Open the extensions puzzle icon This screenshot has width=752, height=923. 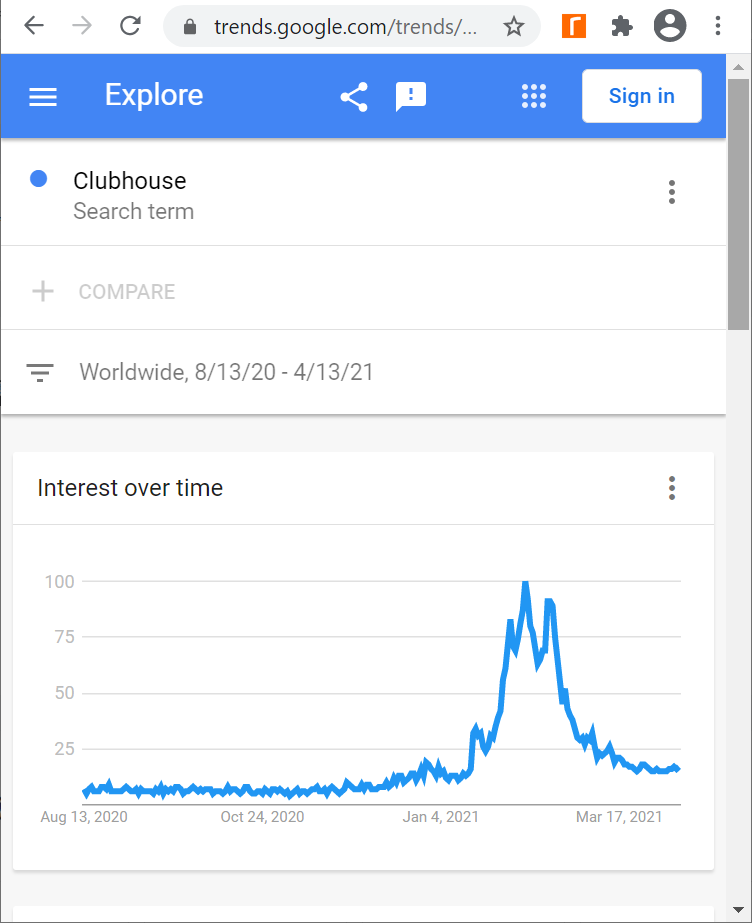(x=622, y=26)
